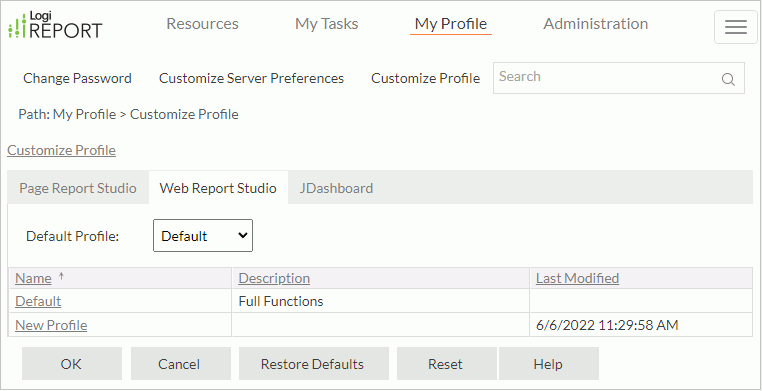The image size is (762, 391).
Task: Click the Logi Report logo
Action: point(55,25)
